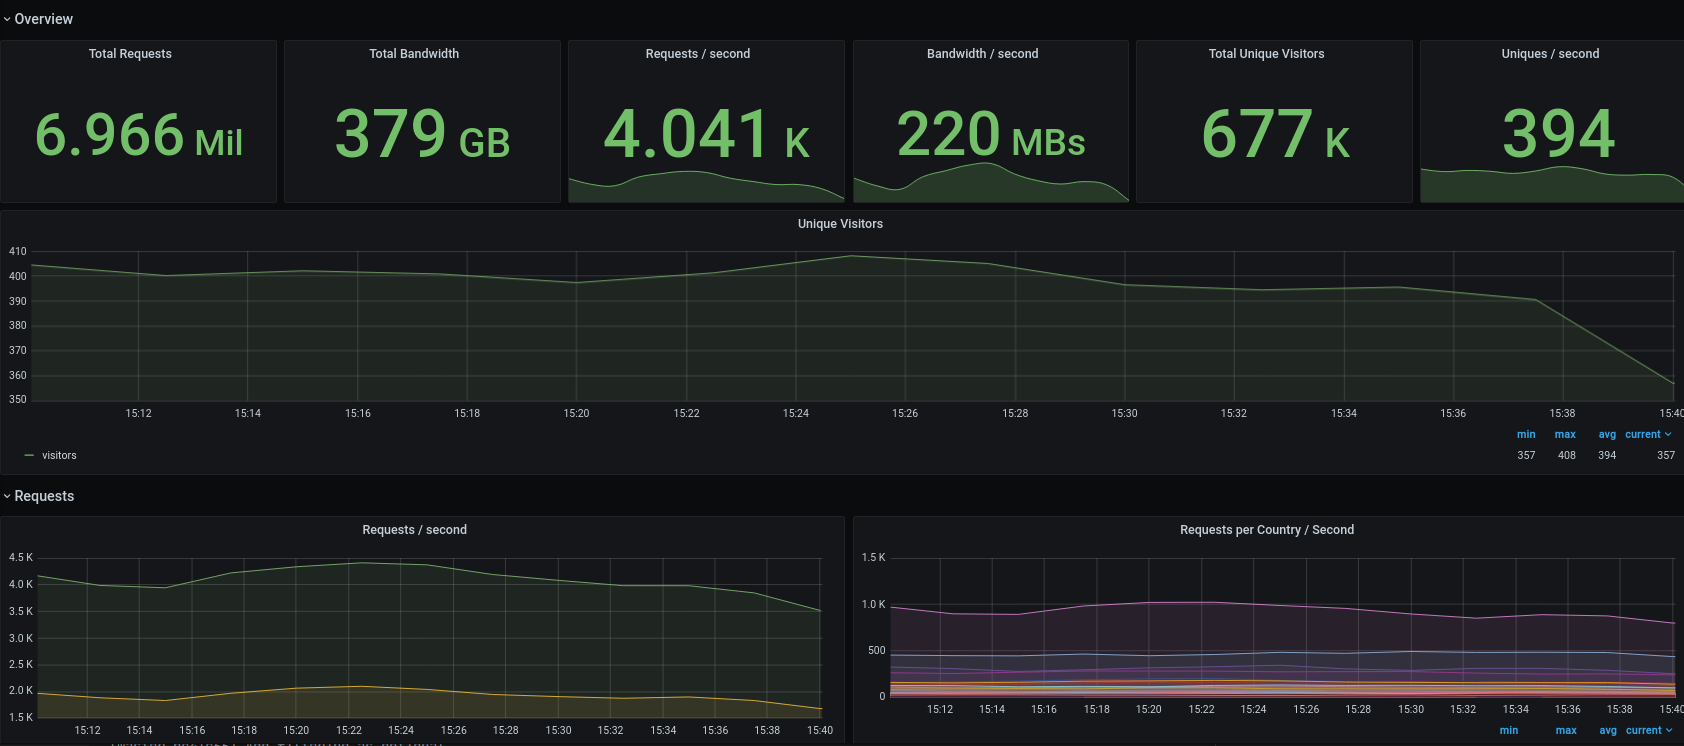Open the Total Unique Visitors panel title menu

[x=1267, y=54]
